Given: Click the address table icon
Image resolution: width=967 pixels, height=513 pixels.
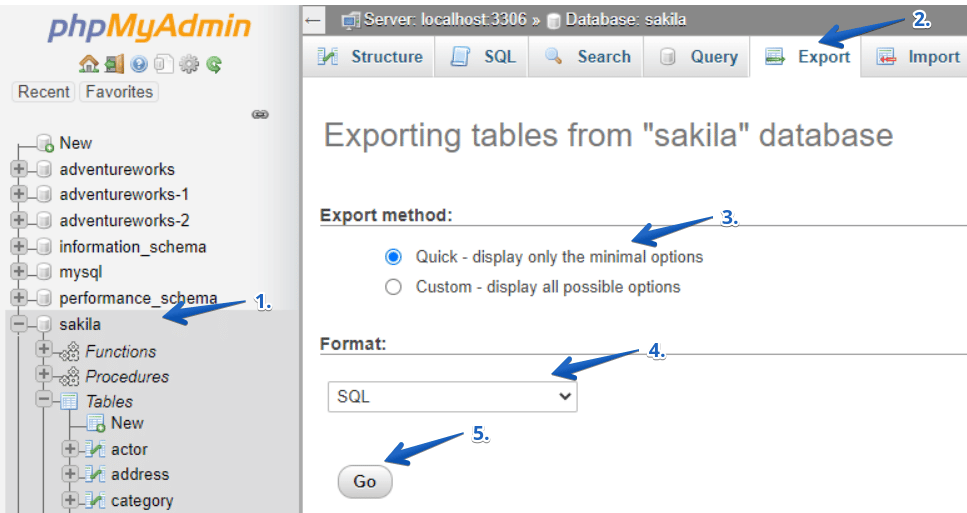Looking at the screenshot, I should (x=95, y=474).
